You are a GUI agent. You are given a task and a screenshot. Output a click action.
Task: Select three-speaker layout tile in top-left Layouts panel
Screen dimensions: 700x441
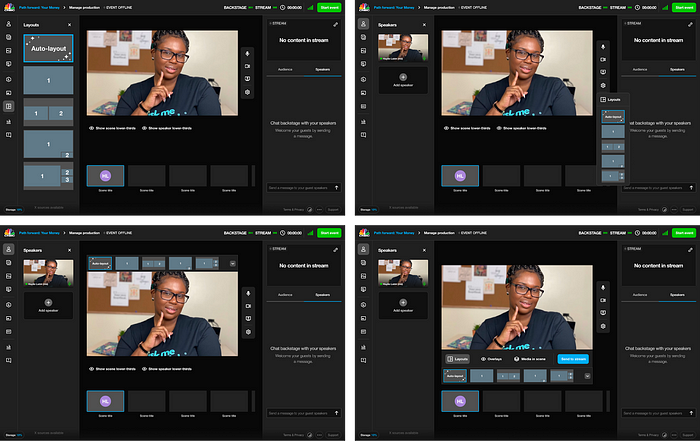tap(48, 176)
